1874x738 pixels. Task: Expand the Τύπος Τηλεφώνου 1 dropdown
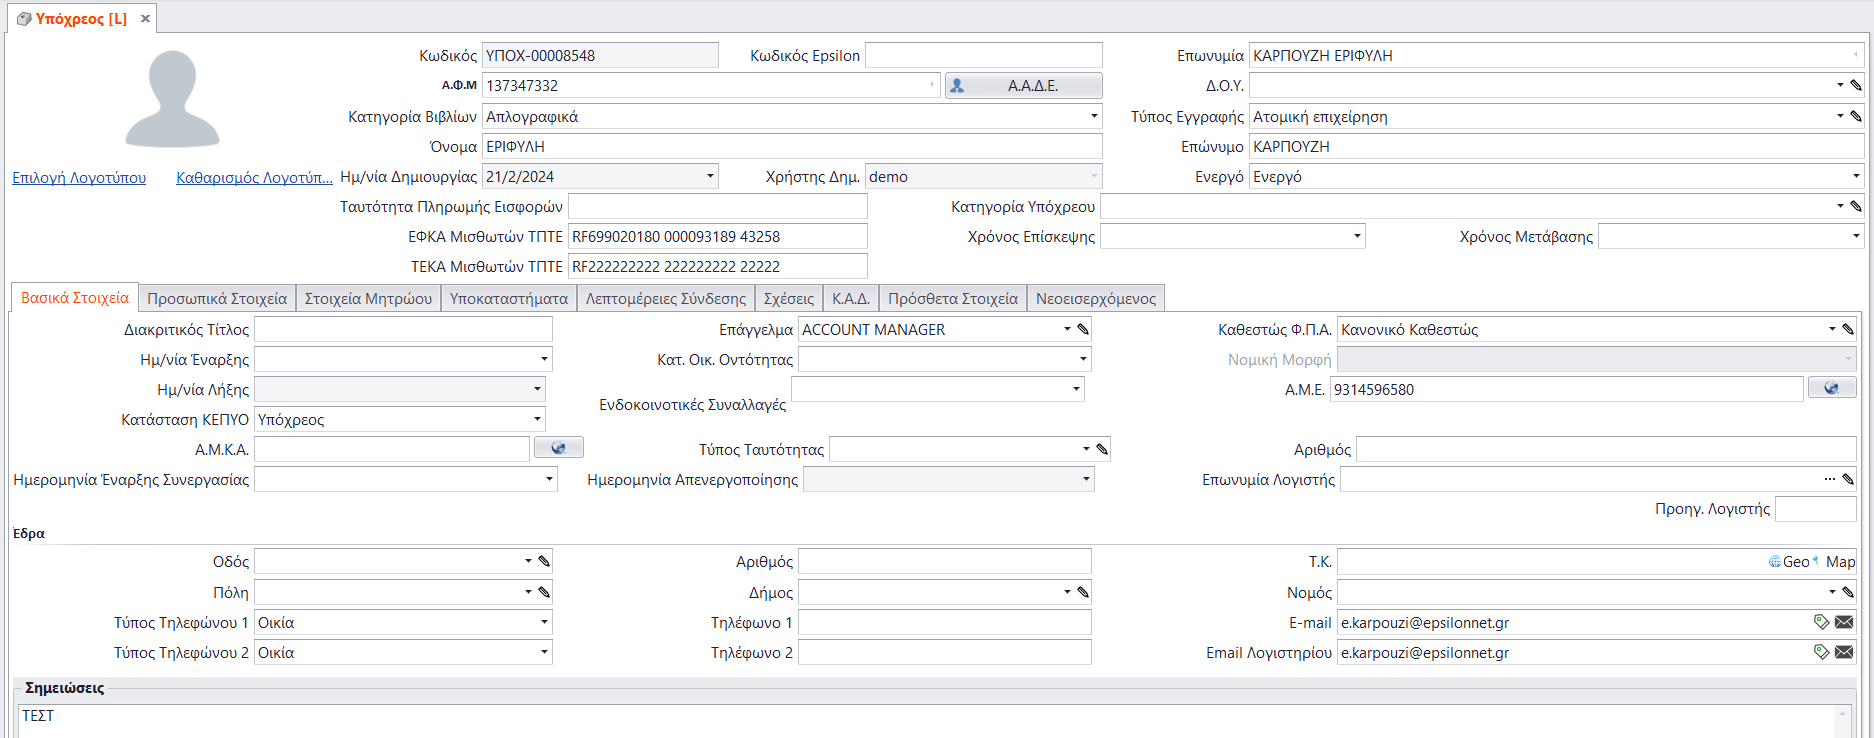tap(544, 622)
